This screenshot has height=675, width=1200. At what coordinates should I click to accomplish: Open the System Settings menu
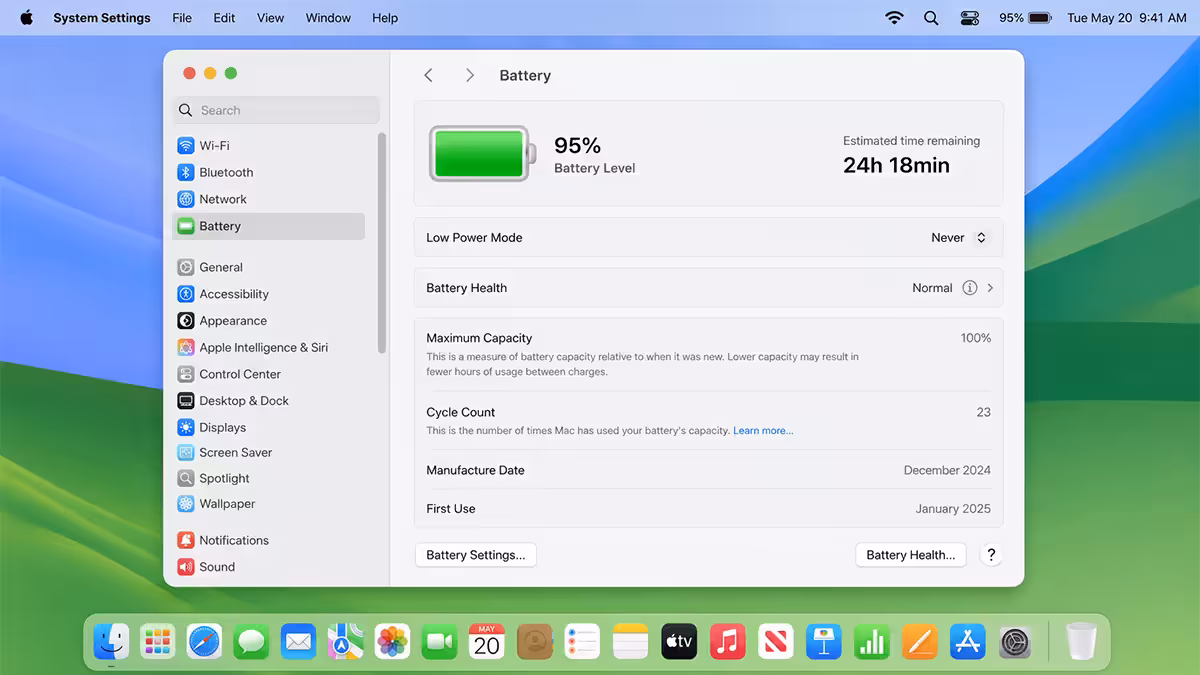click(102, 18)
